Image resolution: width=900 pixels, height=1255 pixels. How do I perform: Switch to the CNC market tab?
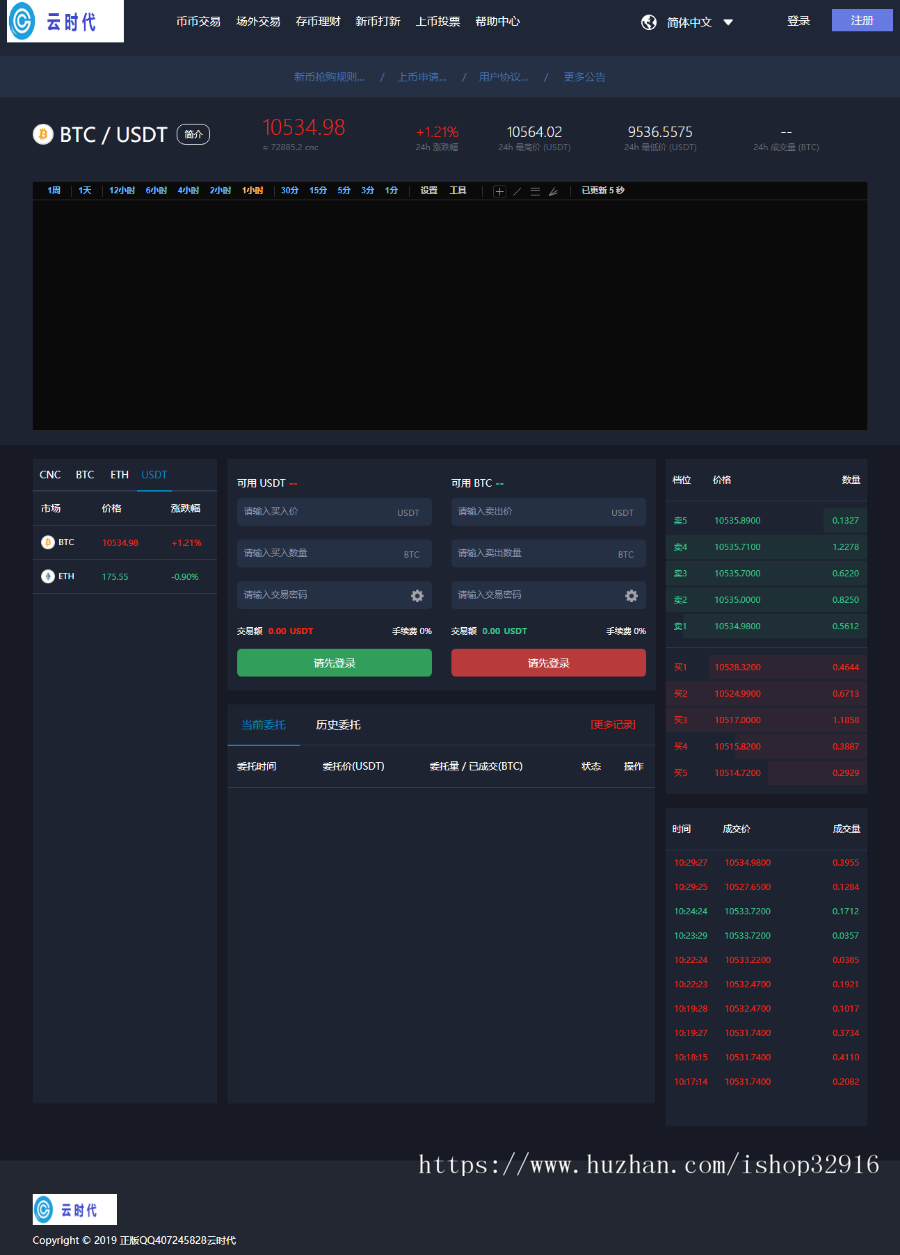click(x=50, y=475)
